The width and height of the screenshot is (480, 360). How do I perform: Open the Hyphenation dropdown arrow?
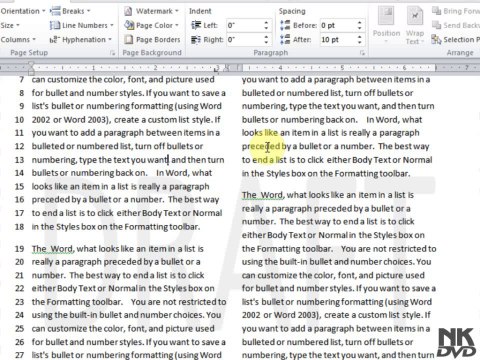(x=110, y=40)
